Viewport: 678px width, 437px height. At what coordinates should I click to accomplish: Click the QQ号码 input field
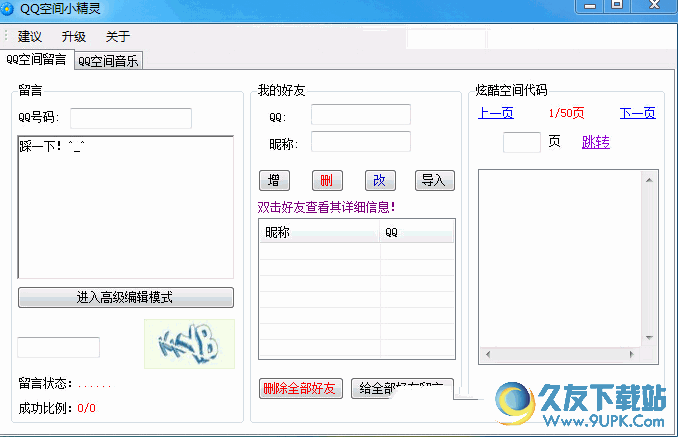coord(131,118)
